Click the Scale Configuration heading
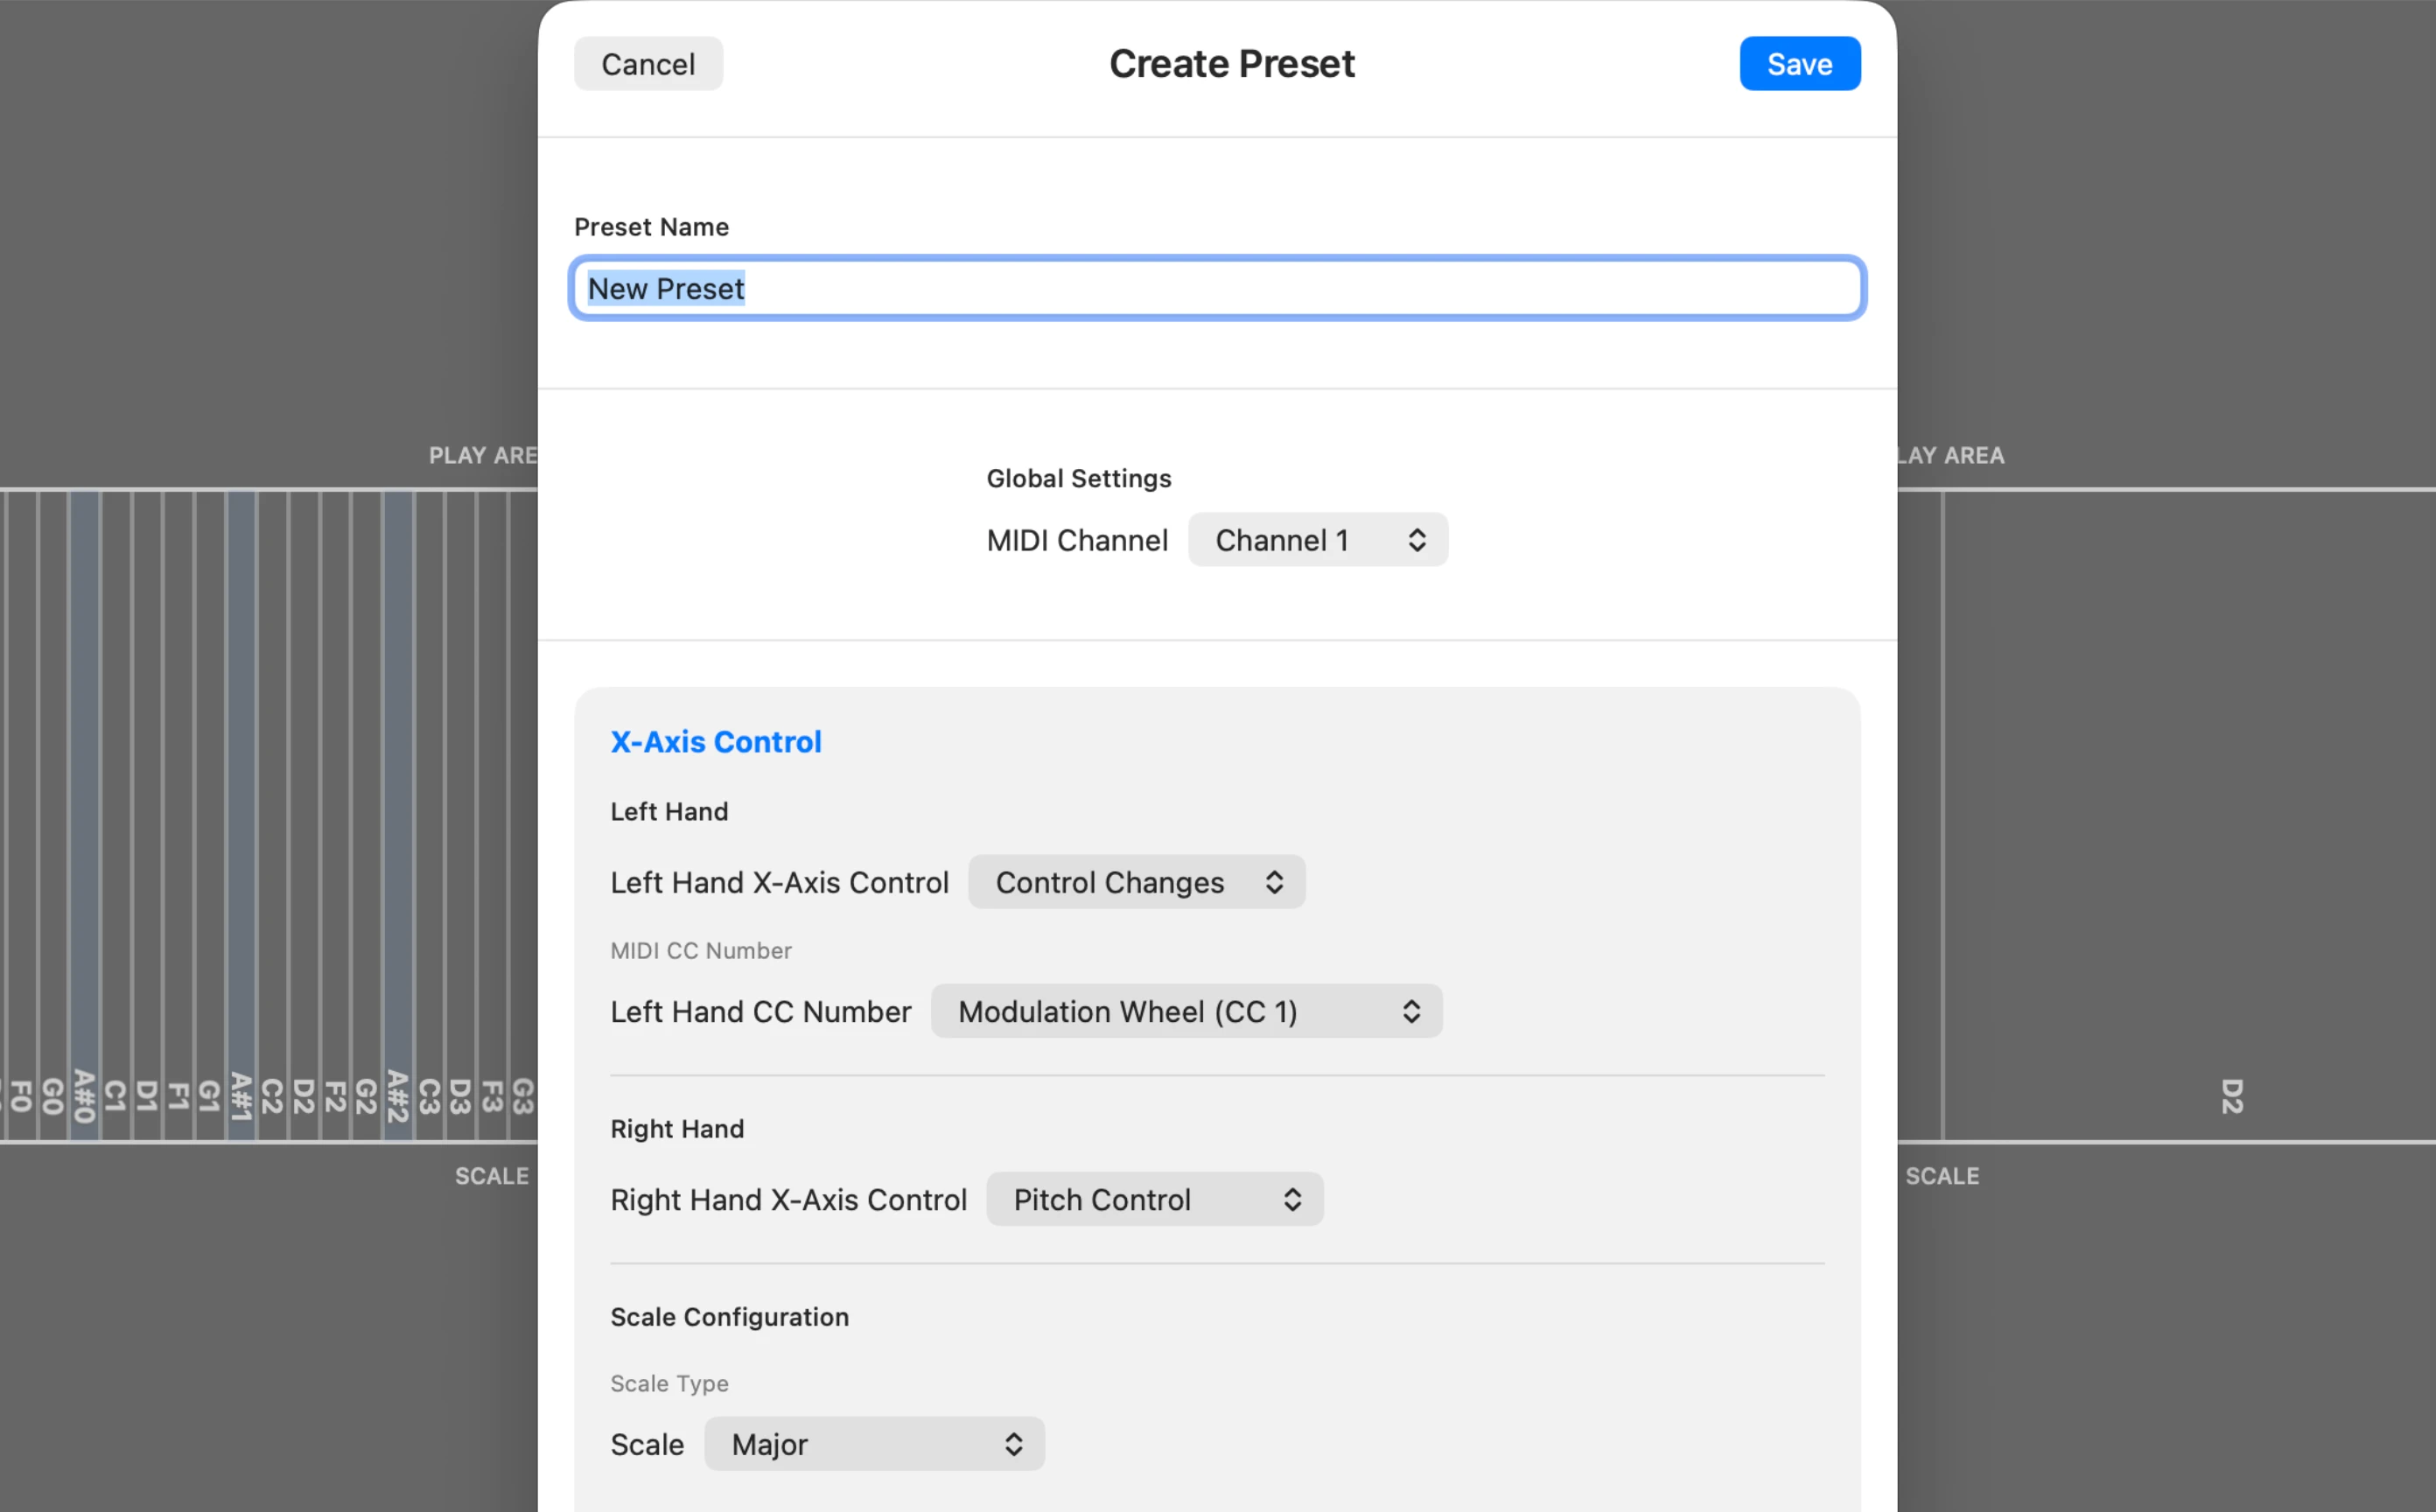Screen dimensions: 2436x1512 pyautogui.click(x=730, y=1317)
